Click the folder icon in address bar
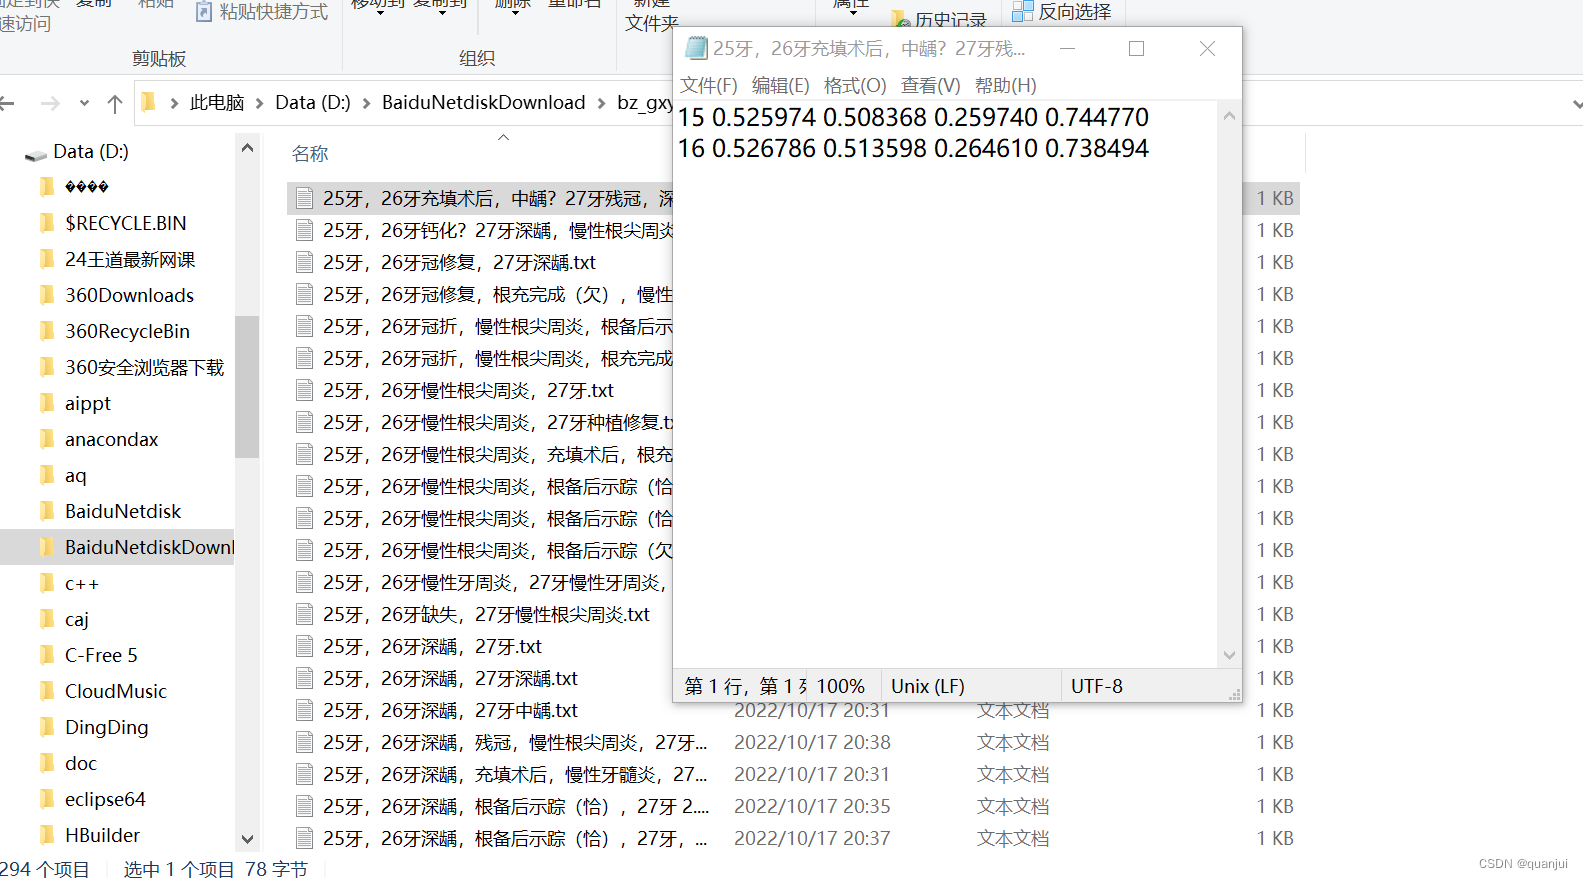 pos(149,102)
